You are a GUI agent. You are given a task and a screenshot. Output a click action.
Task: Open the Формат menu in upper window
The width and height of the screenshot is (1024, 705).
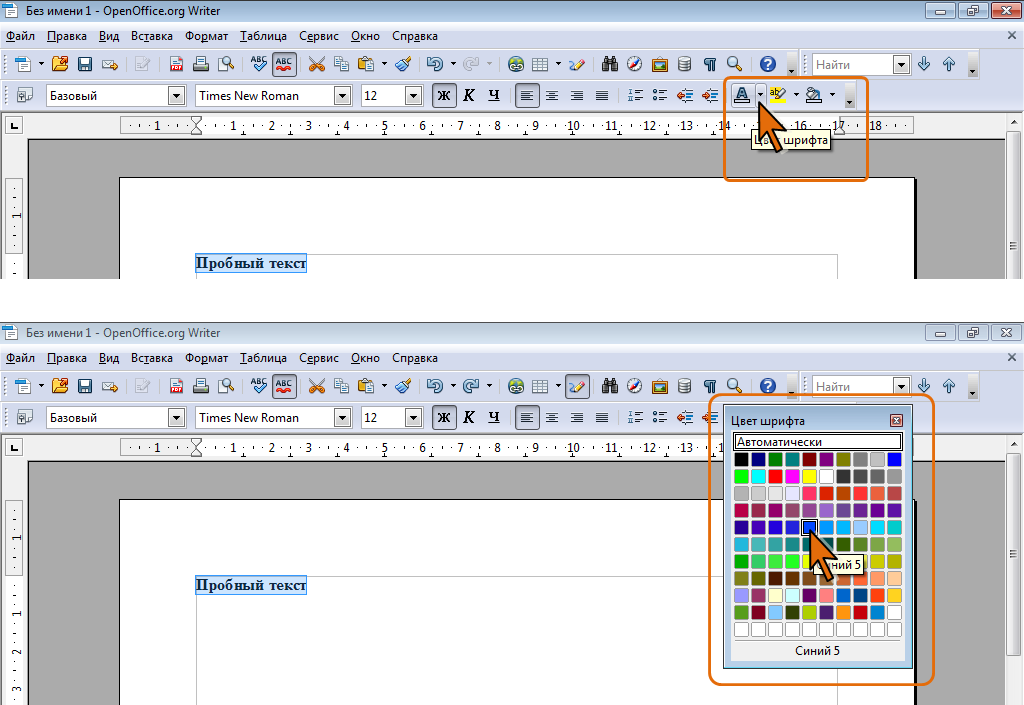pos(206,36)
